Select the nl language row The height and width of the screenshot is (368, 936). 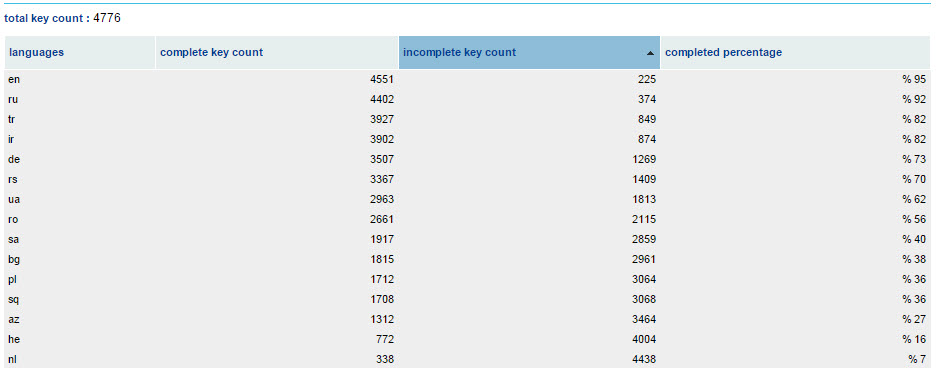point(467,359)
